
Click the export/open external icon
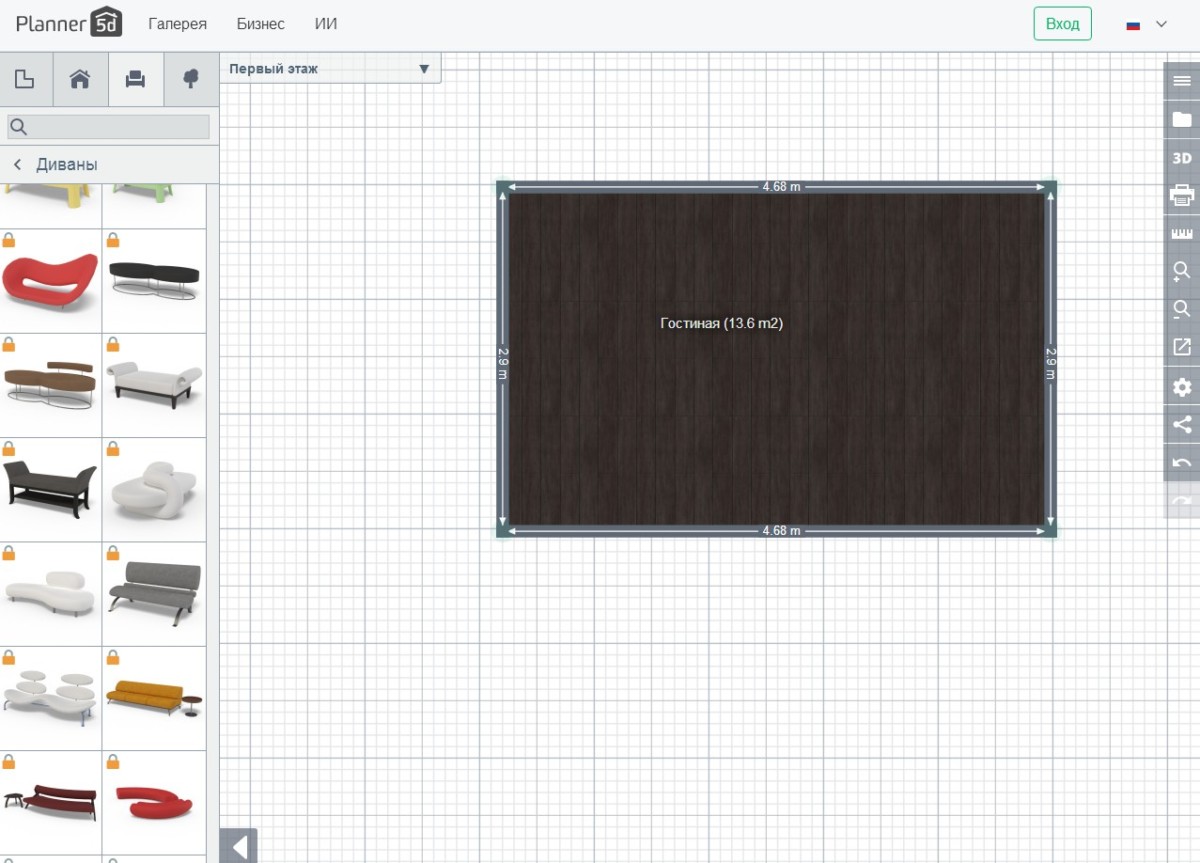point(1182,348)
